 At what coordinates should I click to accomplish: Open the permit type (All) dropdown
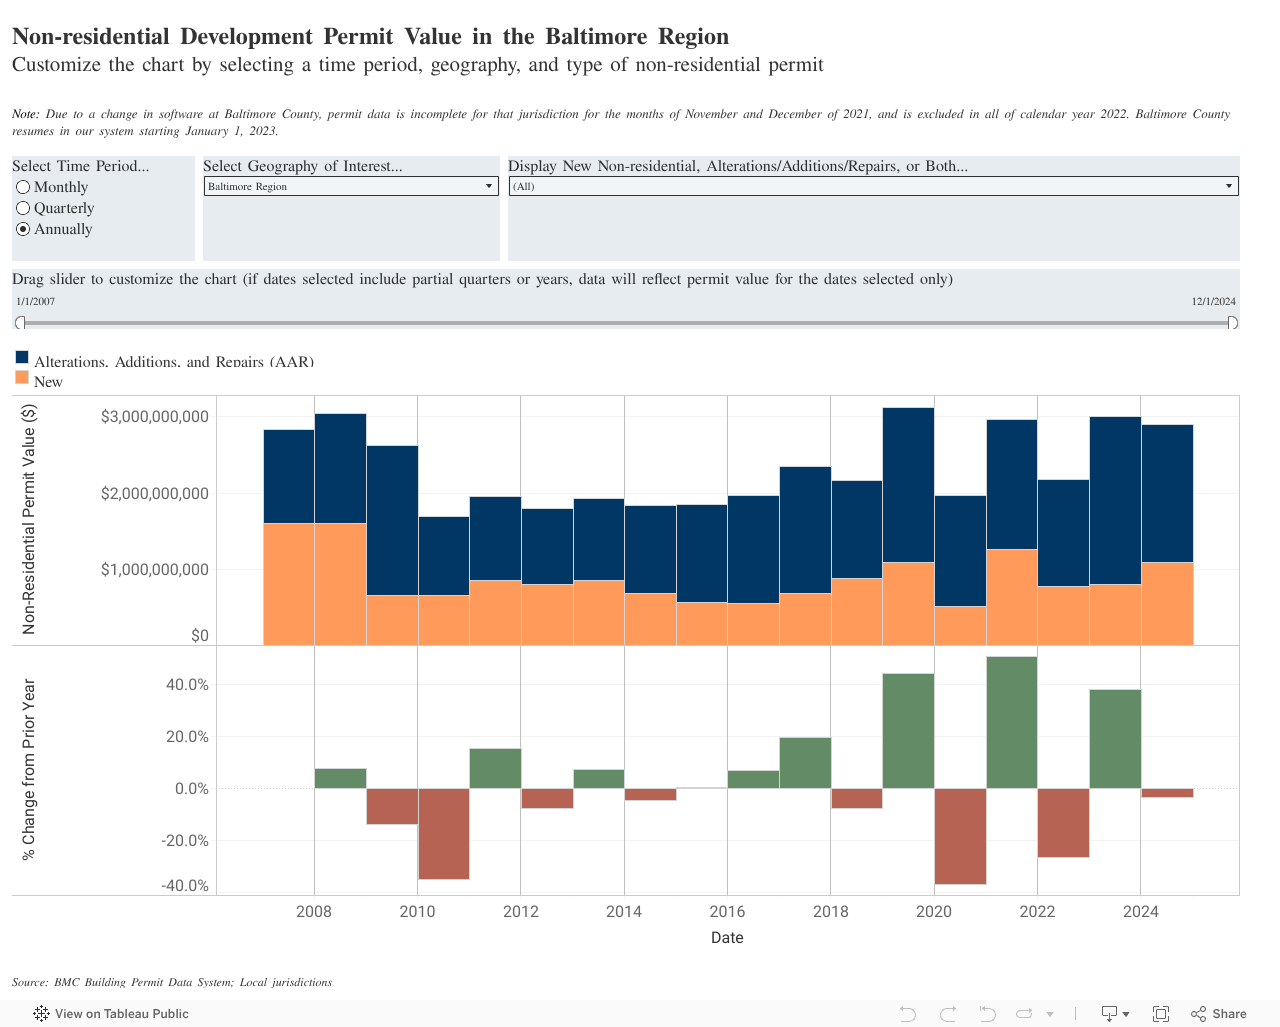(x=873, y=186)
